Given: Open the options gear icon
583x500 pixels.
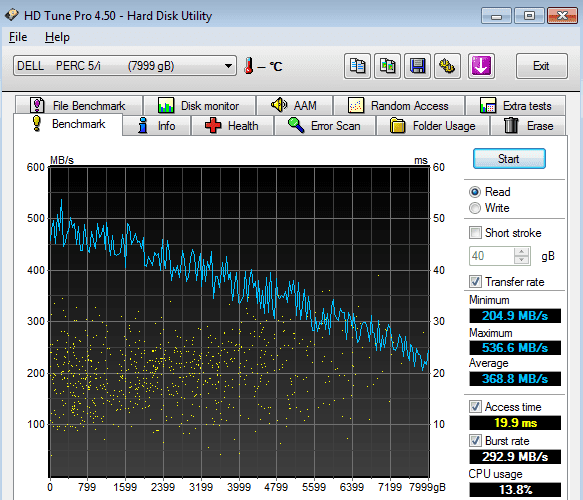Looking at the screenshot, I should click(448, 66).
